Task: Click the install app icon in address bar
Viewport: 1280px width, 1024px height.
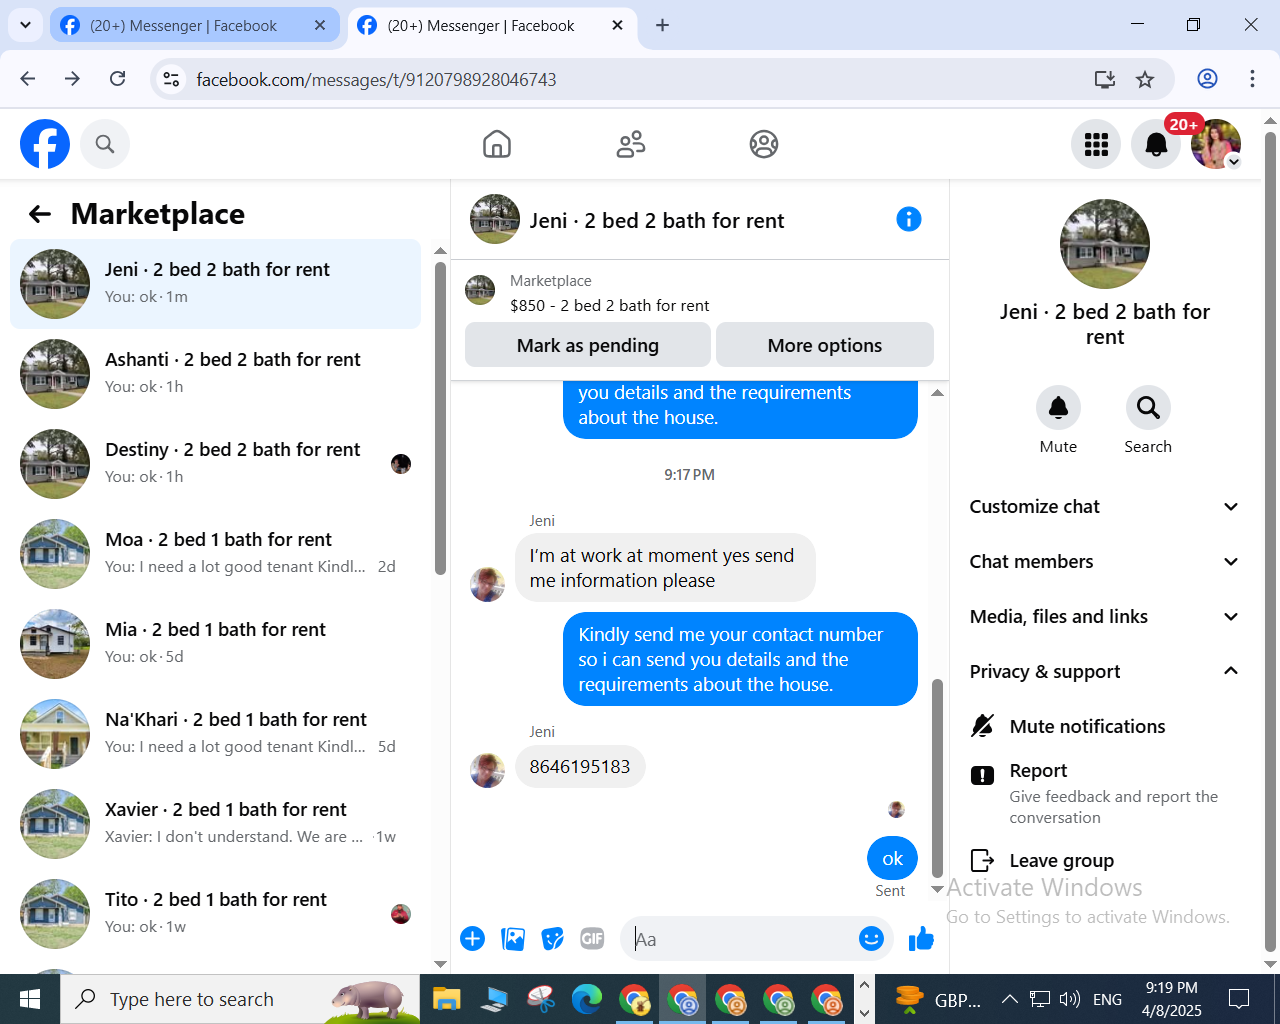Action: 1105,79
